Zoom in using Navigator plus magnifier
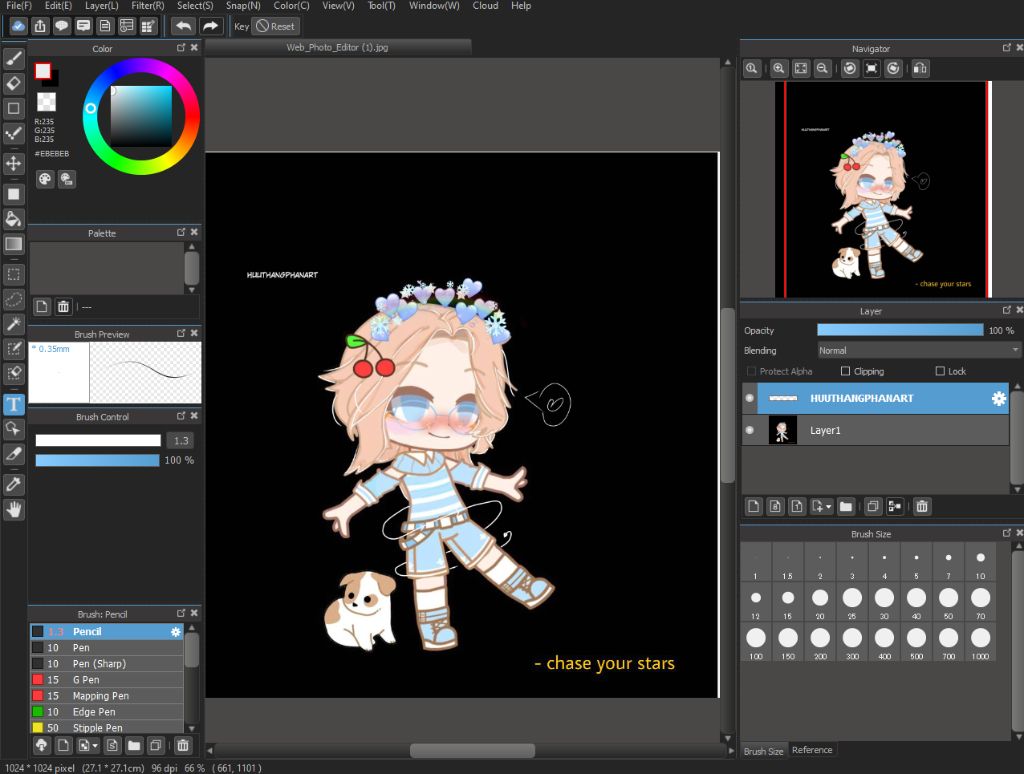This screenshot has width=1024, height=774. click(778, 68)
